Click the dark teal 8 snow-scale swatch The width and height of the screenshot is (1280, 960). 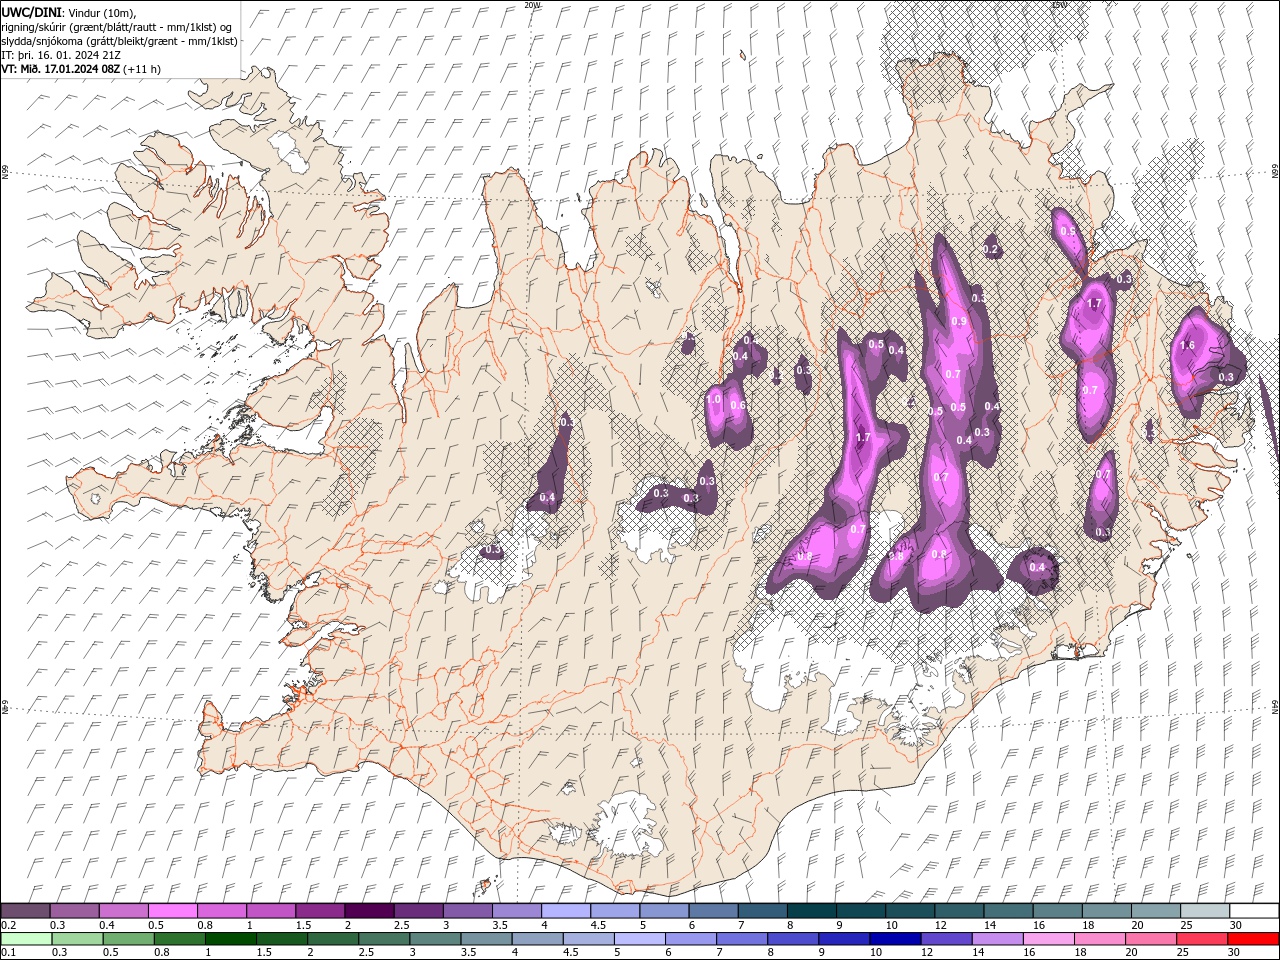[811, 911]
